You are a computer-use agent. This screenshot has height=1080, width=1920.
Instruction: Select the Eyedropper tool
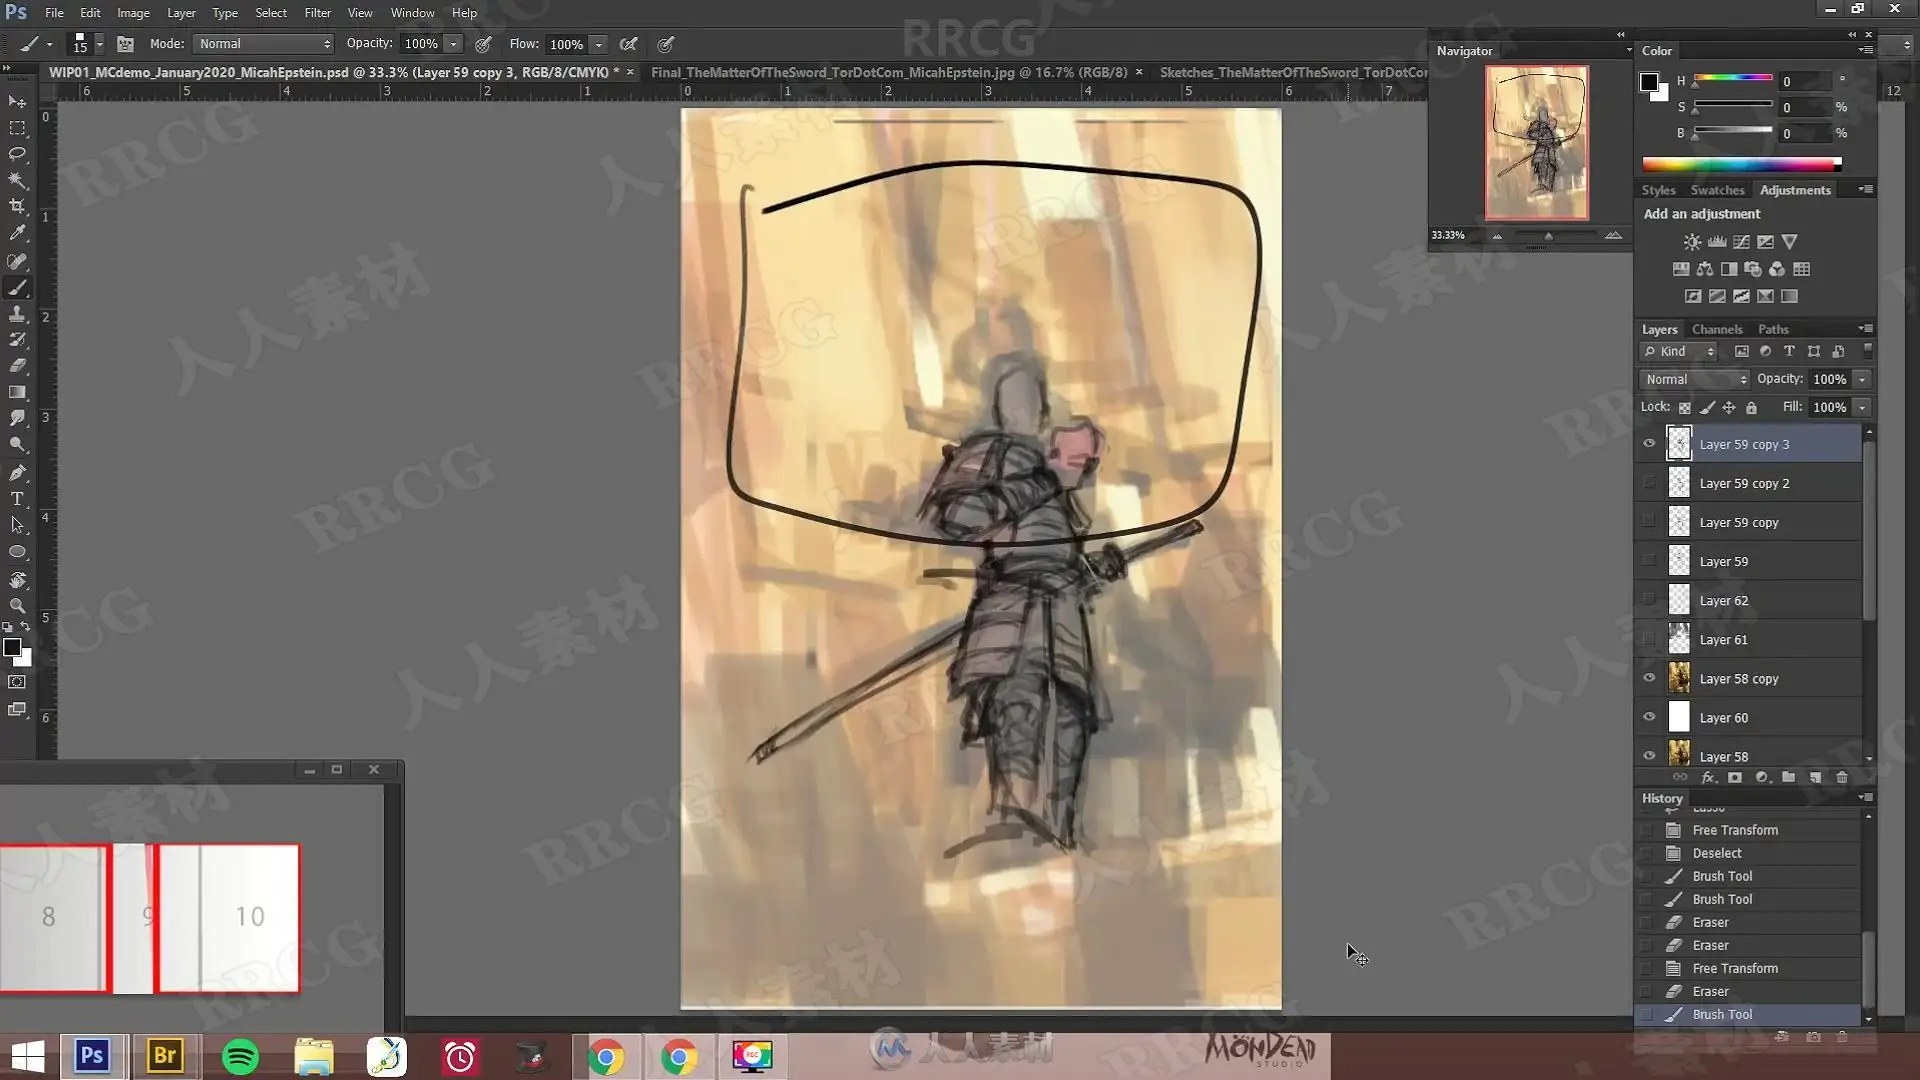[x=17, y=233]
